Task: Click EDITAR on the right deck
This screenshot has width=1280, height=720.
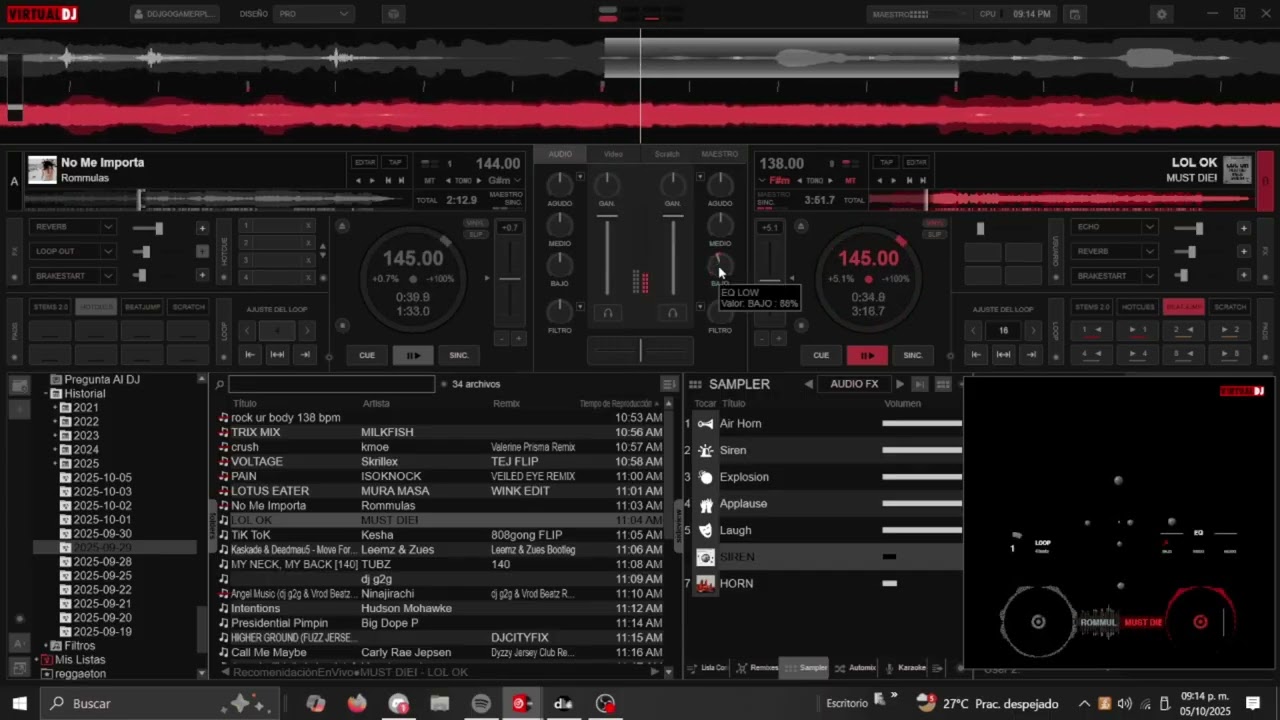Action: pyautogui.click(x=916, y=162)
